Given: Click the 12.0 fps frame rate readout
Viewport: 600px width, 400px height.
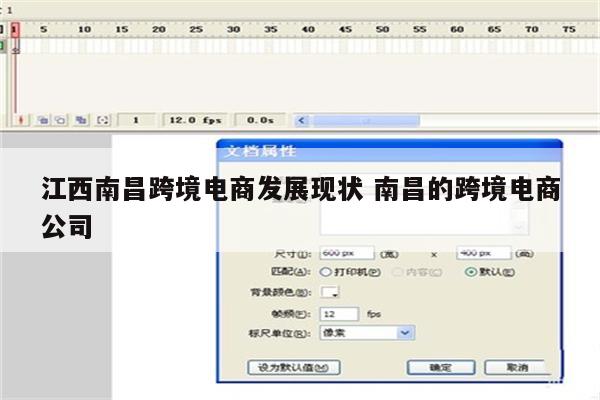Looking at the screenshot, I should tap(195, 120).
